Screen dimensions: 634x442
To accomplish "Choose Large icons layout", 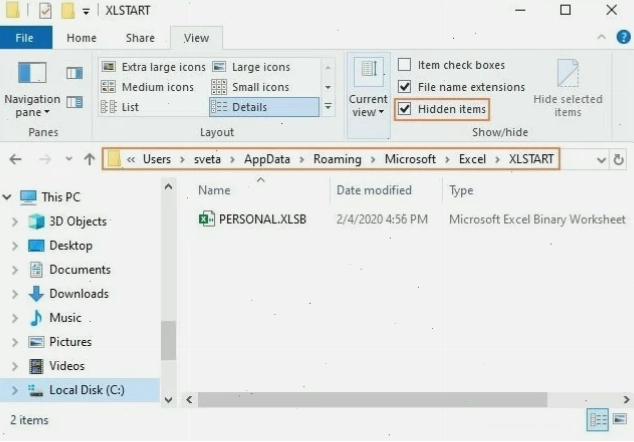I will pos(251,67).
